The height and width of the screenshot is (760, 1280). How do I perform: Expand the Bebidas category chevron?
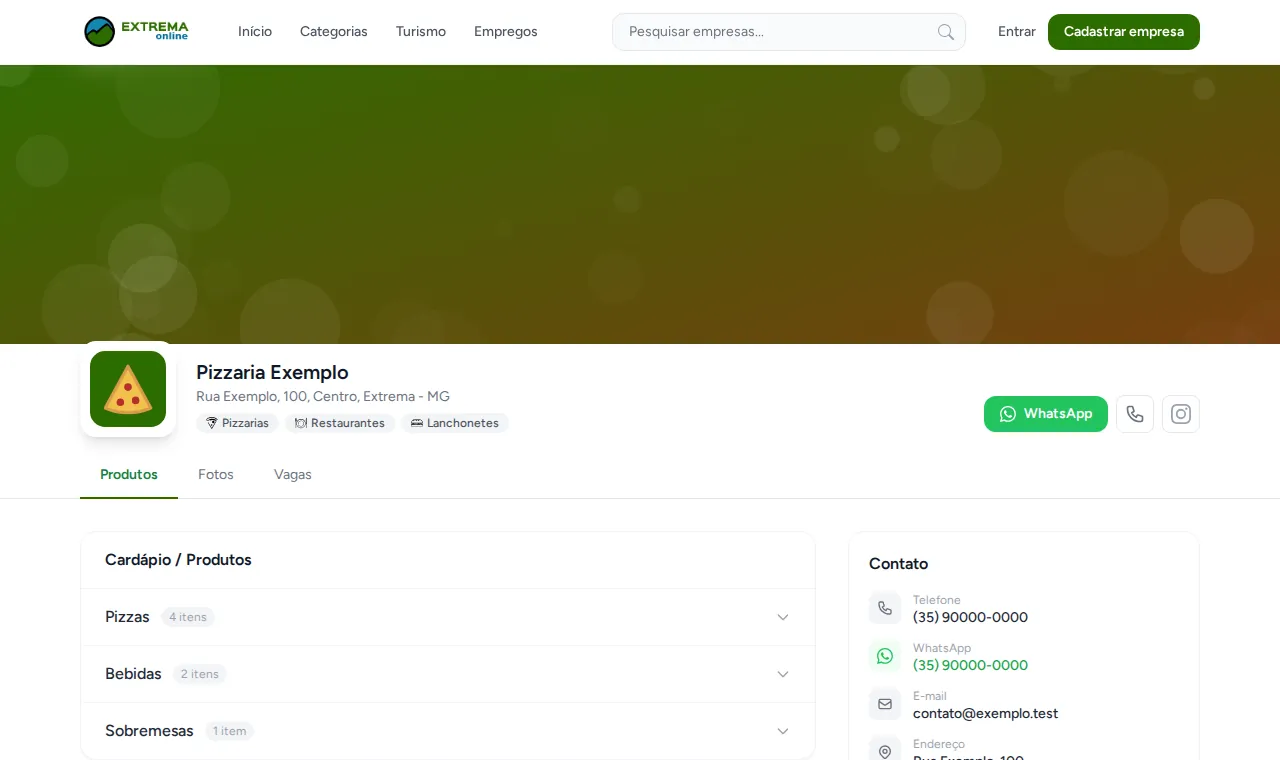pyautogui.click(x=783, y=674)
